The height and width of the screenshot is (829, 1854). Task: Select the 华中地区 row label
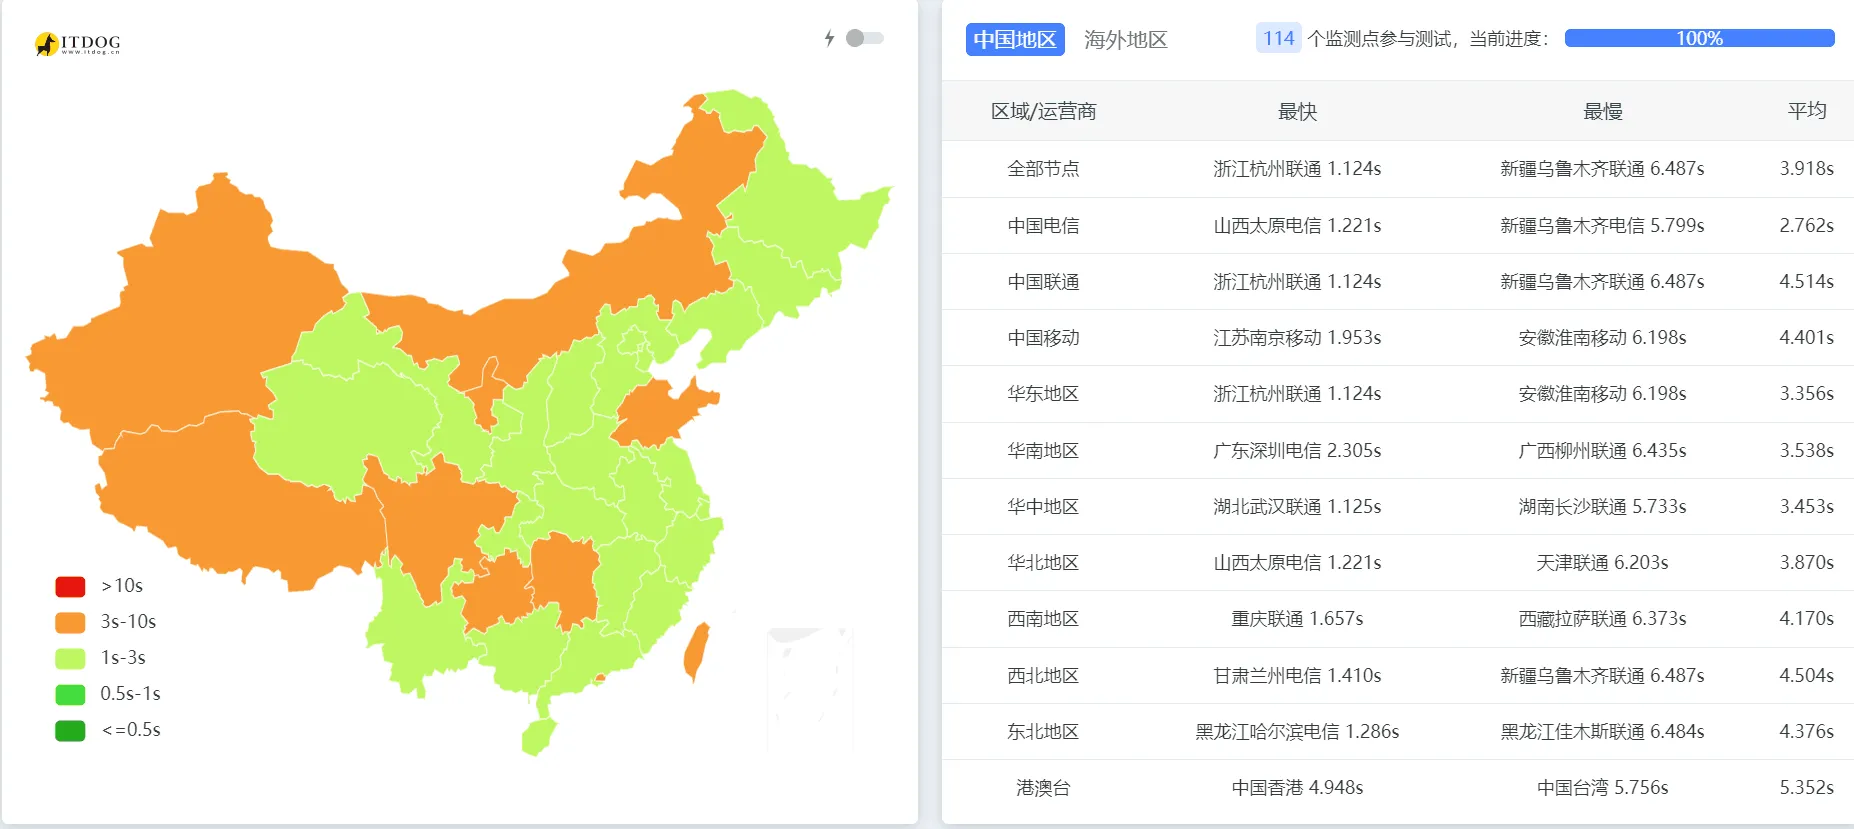(x=1043, y=506)
